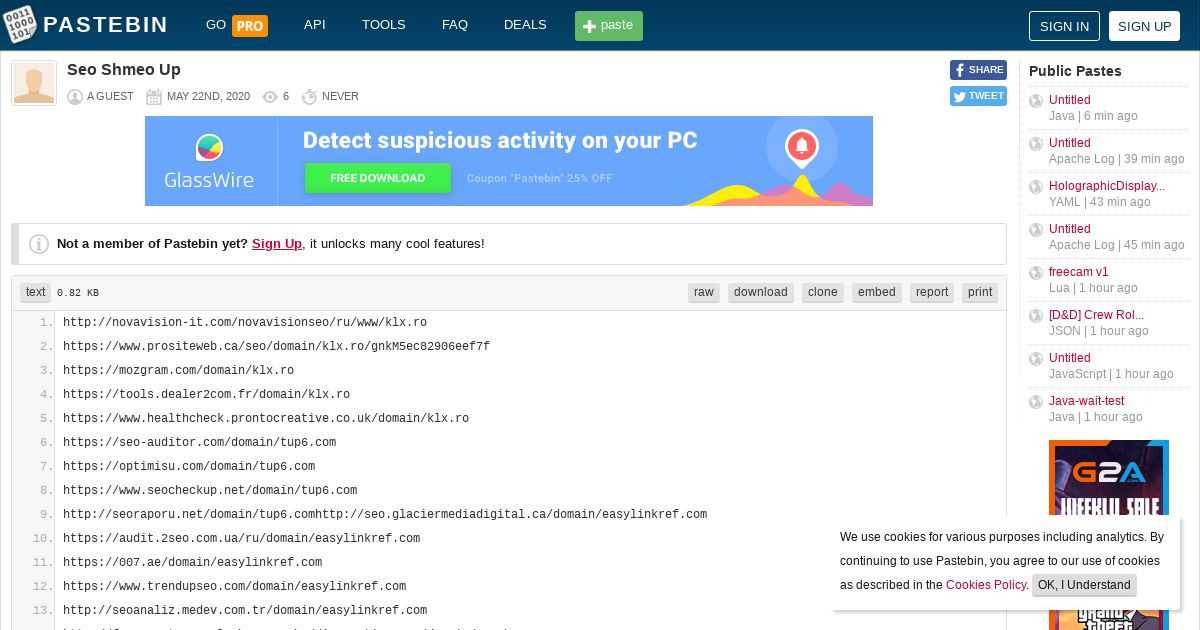Click the Sign Up link in member notice
The width and height of the screenshot is (1200, 630).
click(277, 244)
